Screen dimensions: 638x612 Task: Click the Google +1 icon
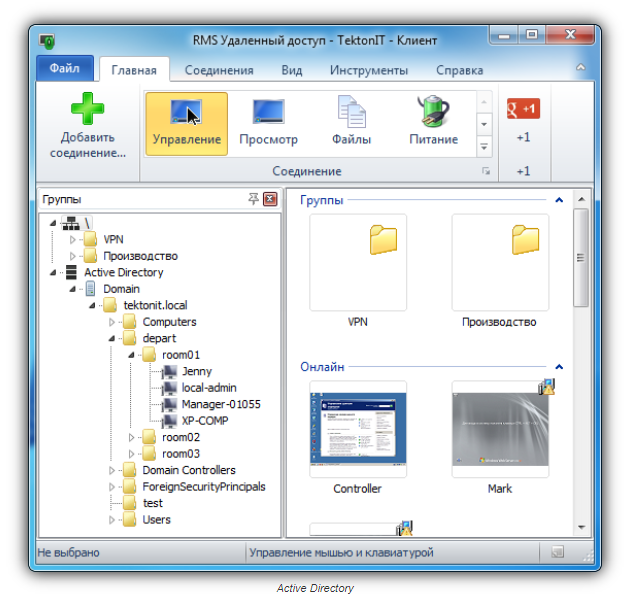[x=523, y=109]
